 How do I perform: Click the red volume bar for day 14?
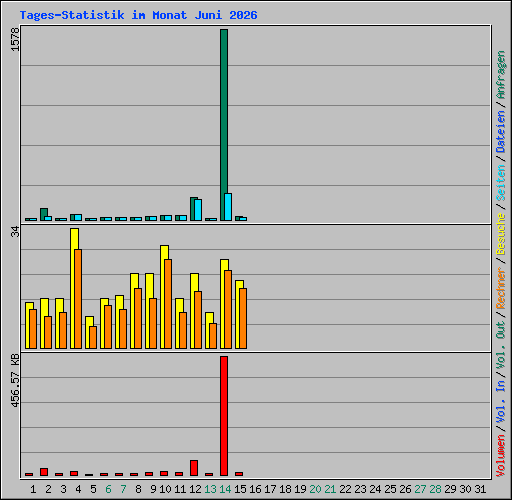point(224,416)
